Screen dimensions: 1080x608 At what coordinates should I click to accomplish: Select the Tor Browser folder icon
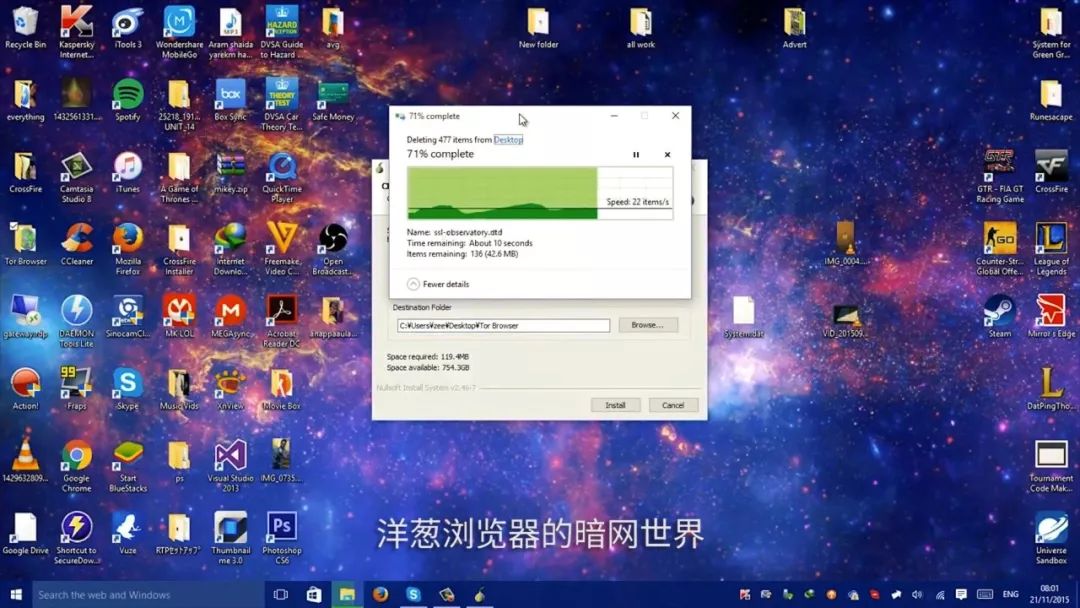[25, 244]
